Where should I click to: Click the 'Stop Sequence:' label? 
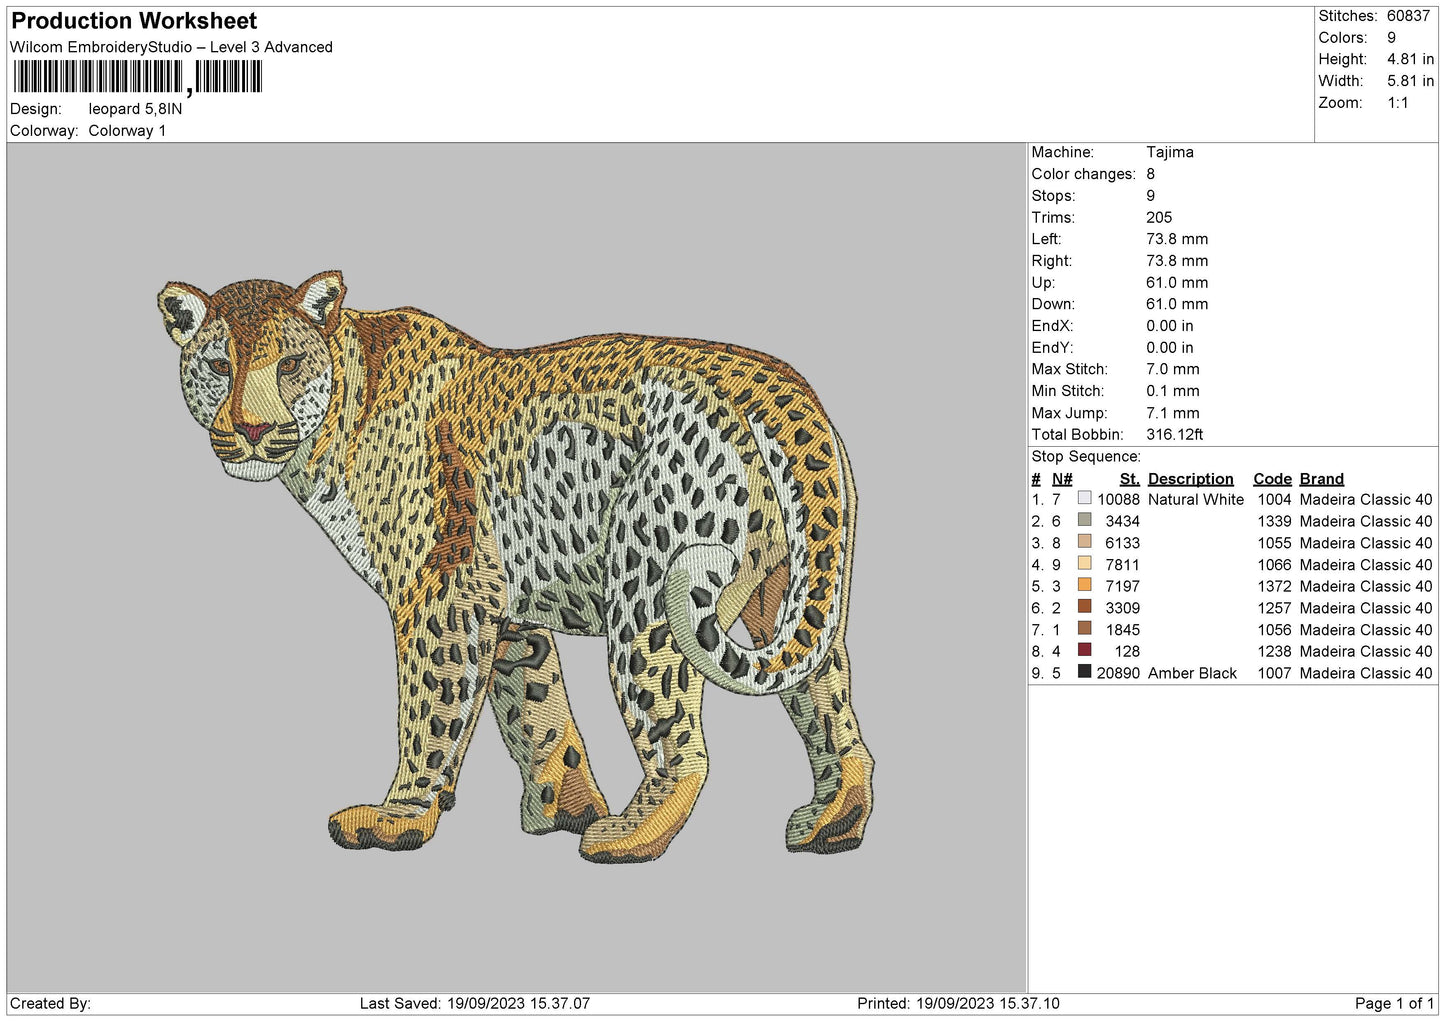(1086, 457)
